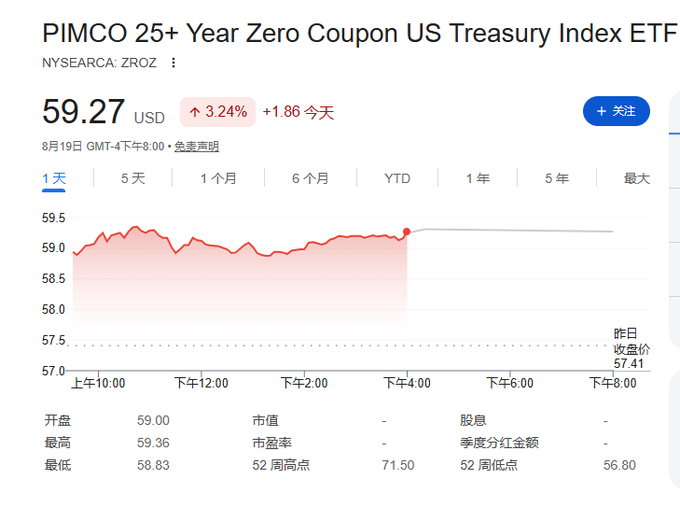
Task: Show the 6 个月 chart range
Action: 310,178
